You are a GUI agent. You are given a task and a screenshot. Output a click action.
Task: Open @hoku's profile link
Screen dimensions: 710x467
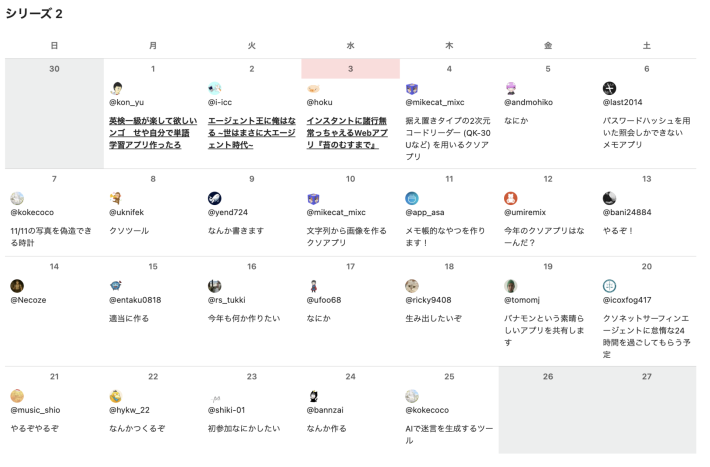[319, 102]
